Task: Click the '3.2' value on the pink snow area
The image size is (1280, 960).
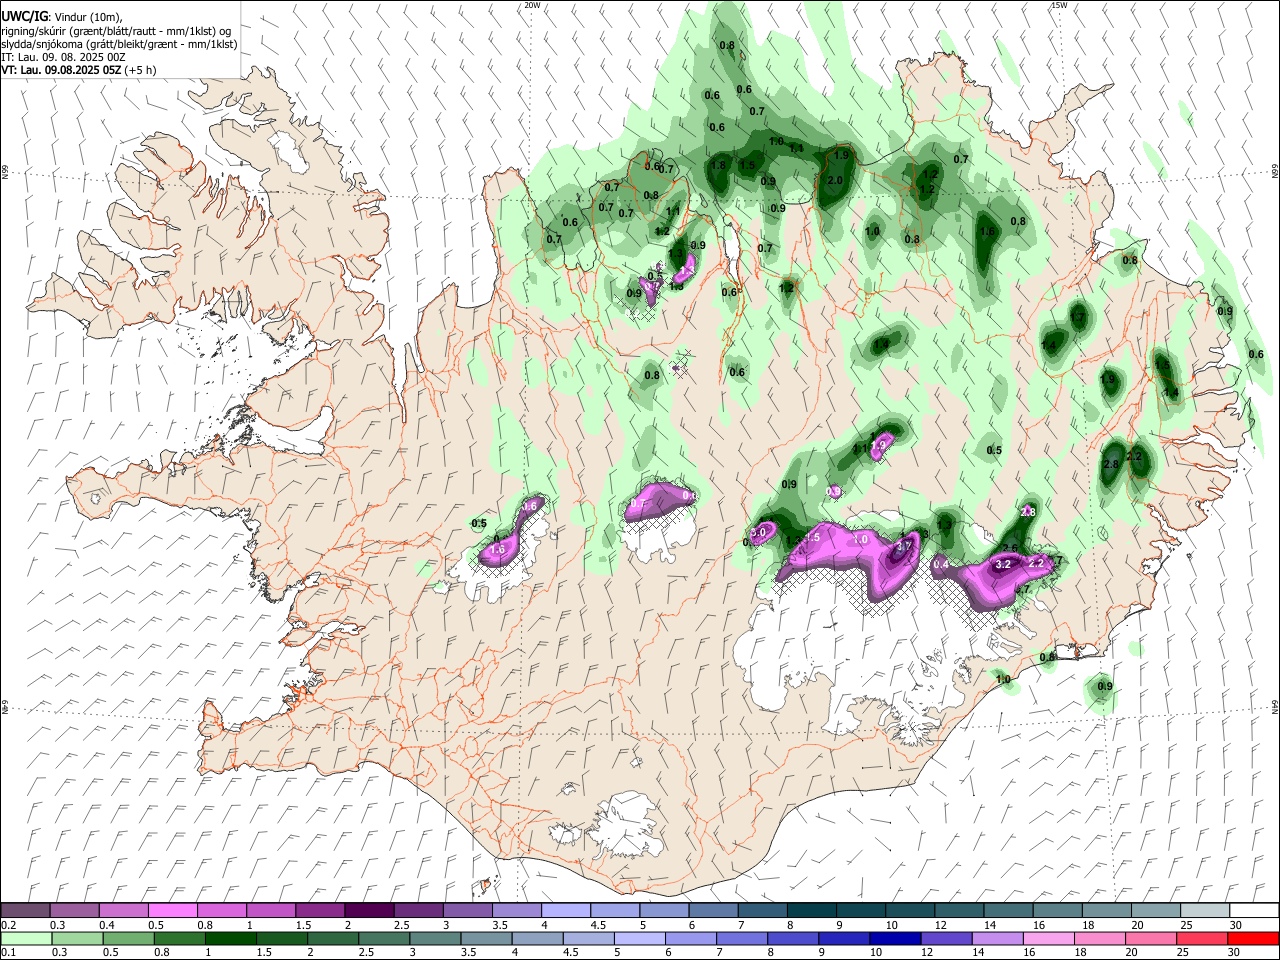Action: 1004,565
